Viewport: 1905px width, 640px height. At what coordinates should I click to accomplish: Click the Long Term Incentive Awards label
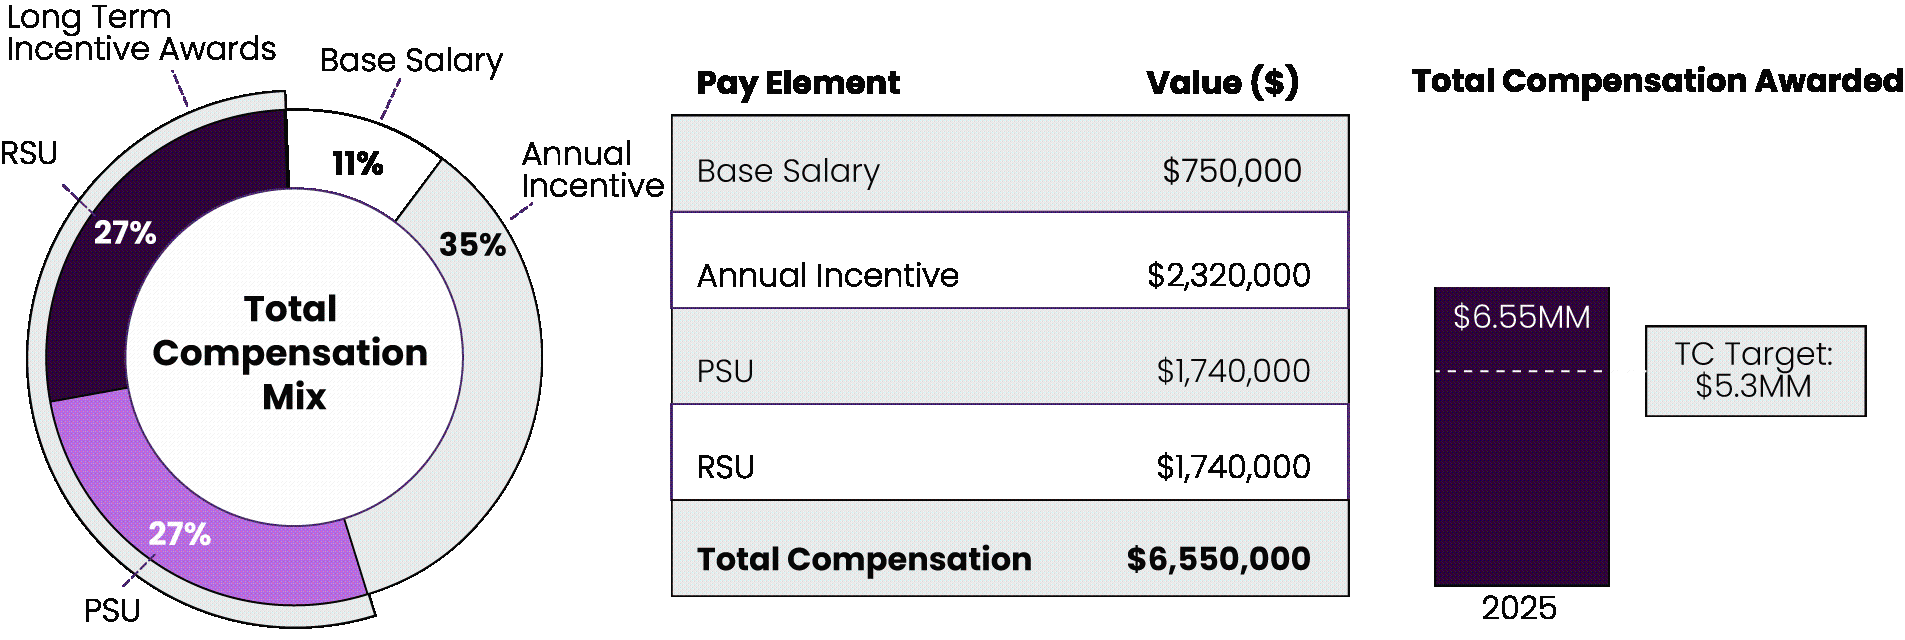pos(140,33)
